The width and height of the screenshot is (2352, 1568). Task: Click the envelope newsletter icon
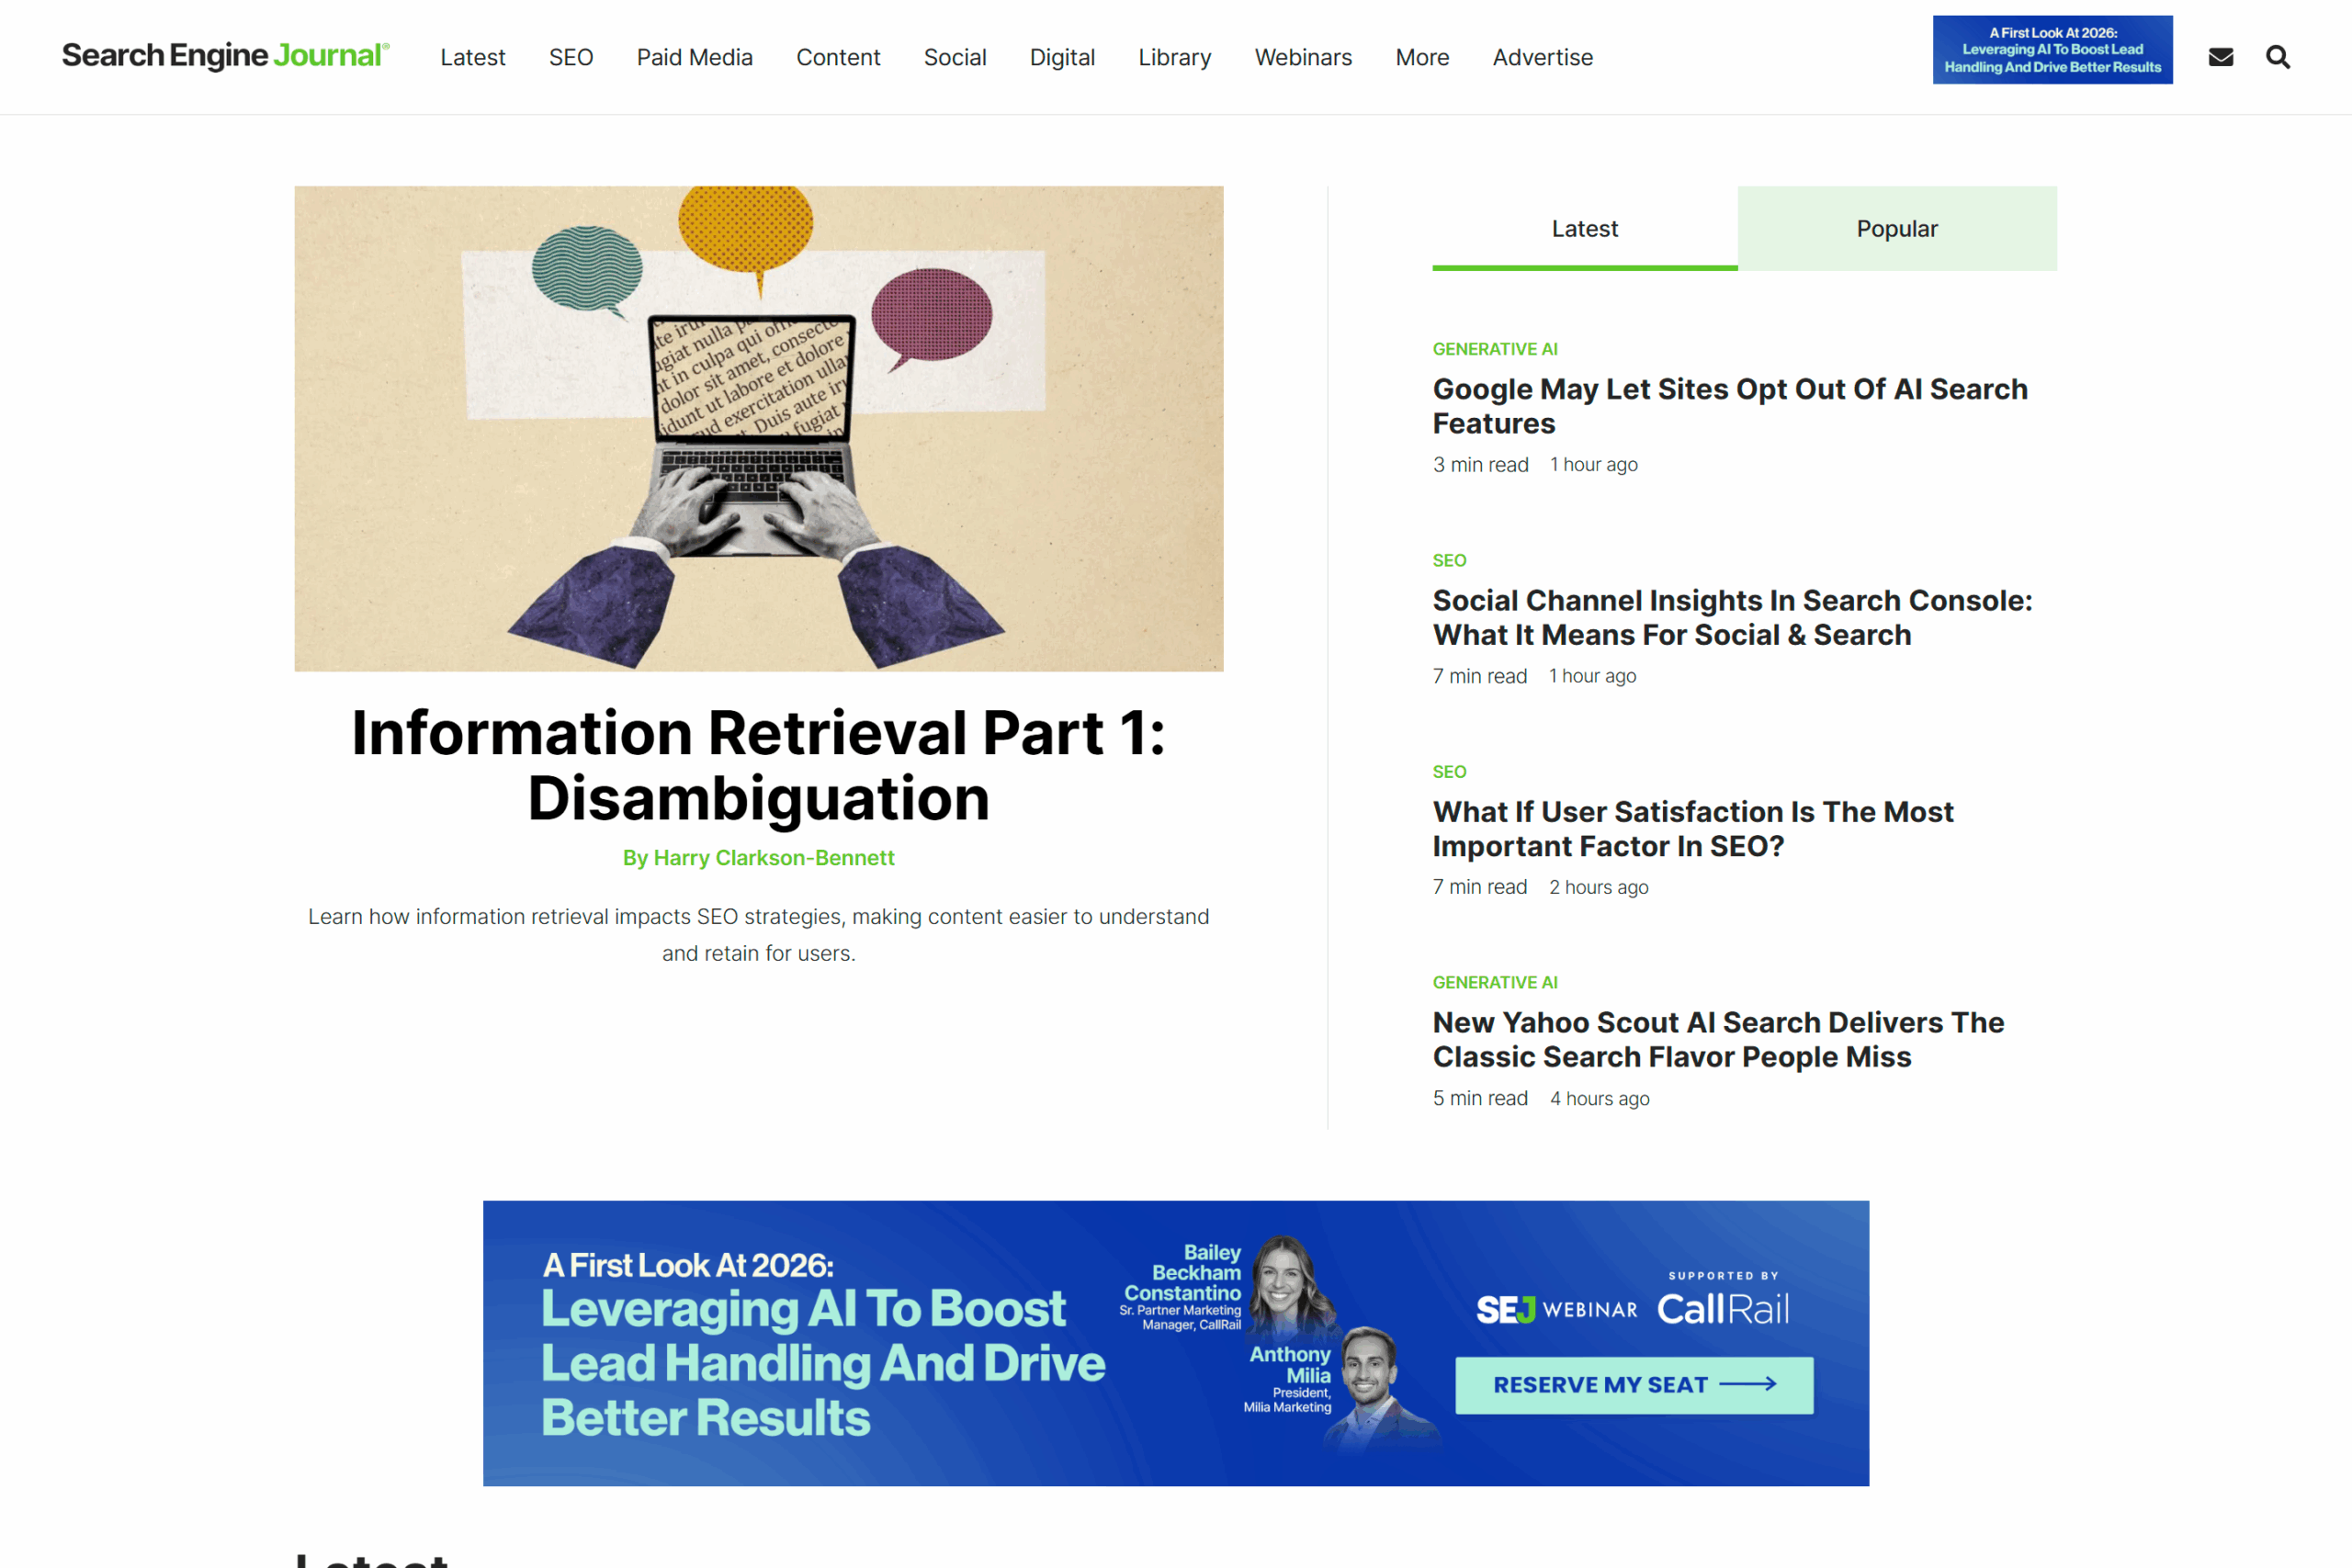pyautogui.click(x=2220, y=57)
